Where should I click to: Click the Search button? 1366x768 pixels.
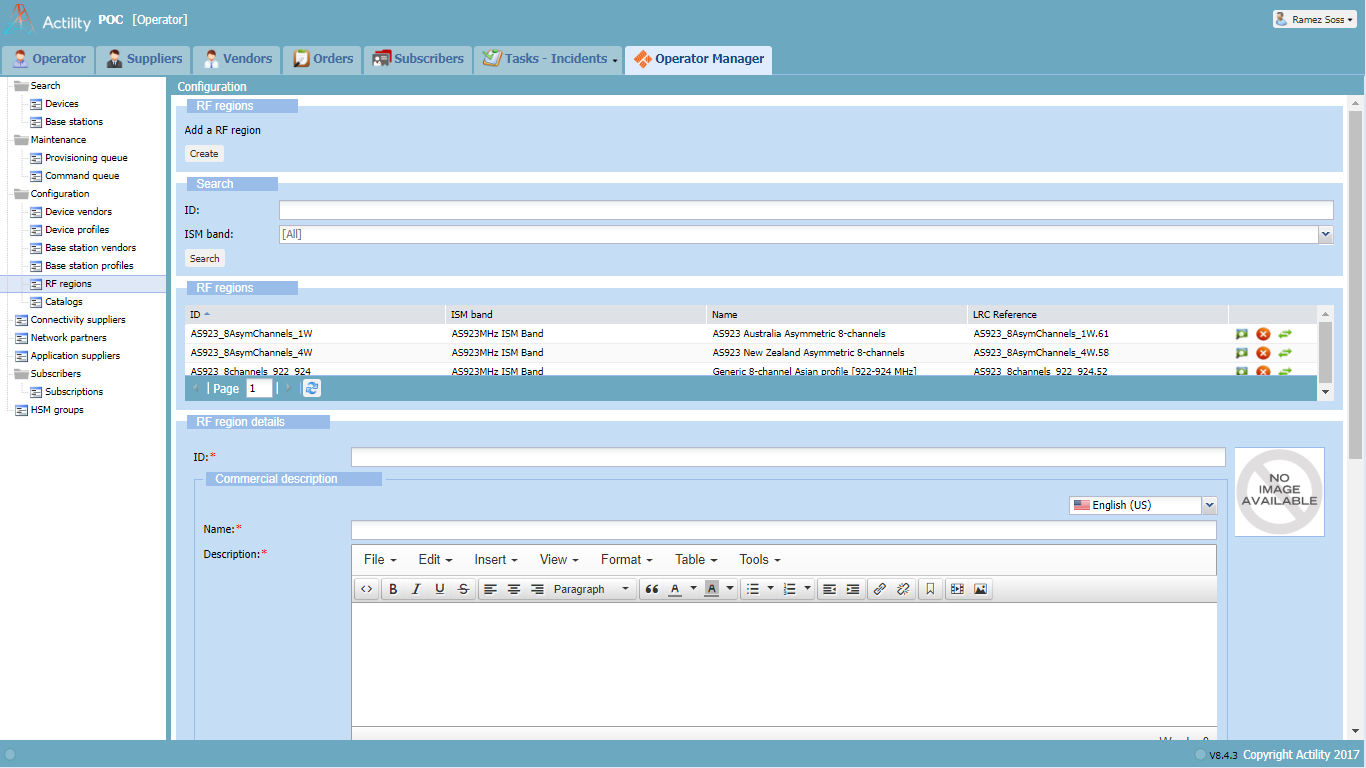pyautogui.click(x=205, y=258)
